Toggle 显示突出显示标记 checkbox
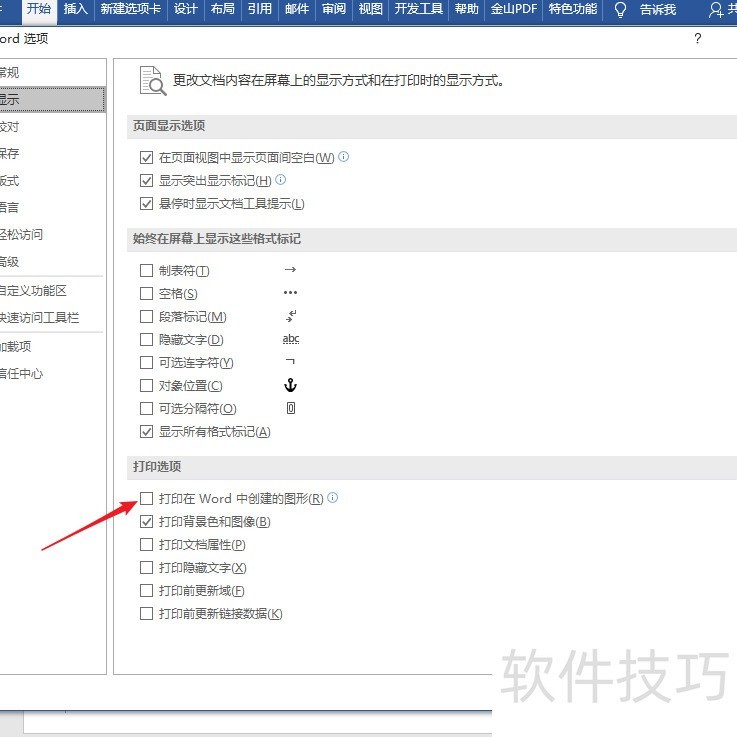737x737 pixels. (146, 180)
